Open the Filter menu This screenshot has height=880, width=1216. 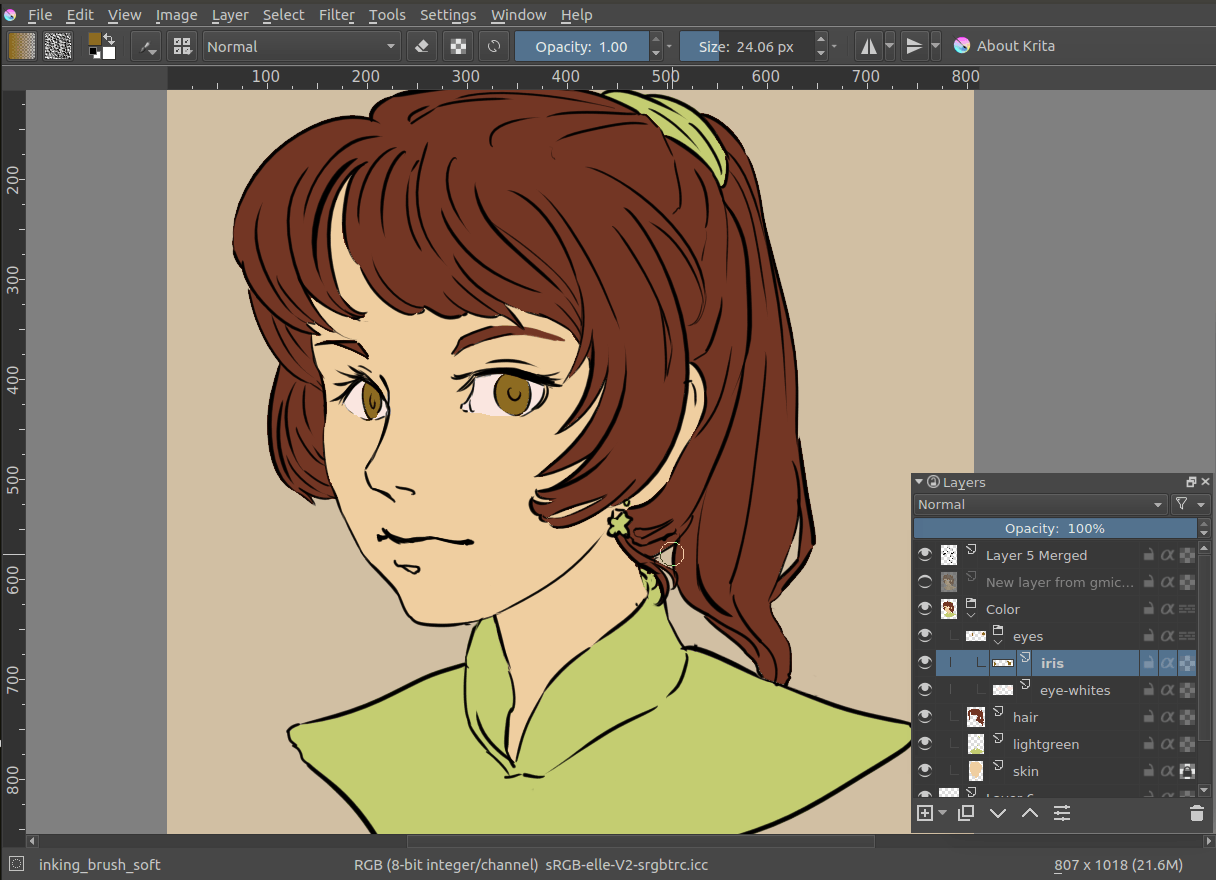tap(336, 15)
